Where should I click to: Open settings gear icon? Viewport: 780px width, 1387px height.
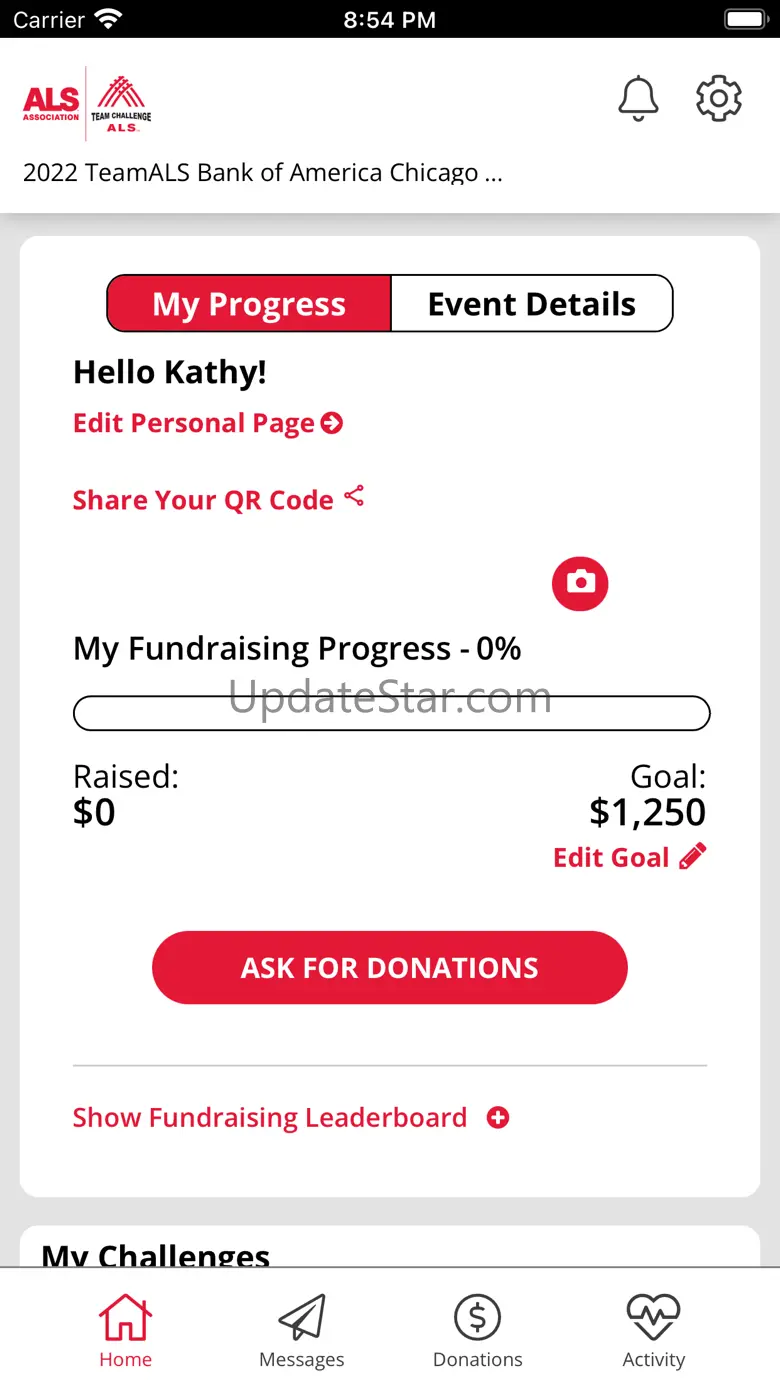[x=718, y=99]
